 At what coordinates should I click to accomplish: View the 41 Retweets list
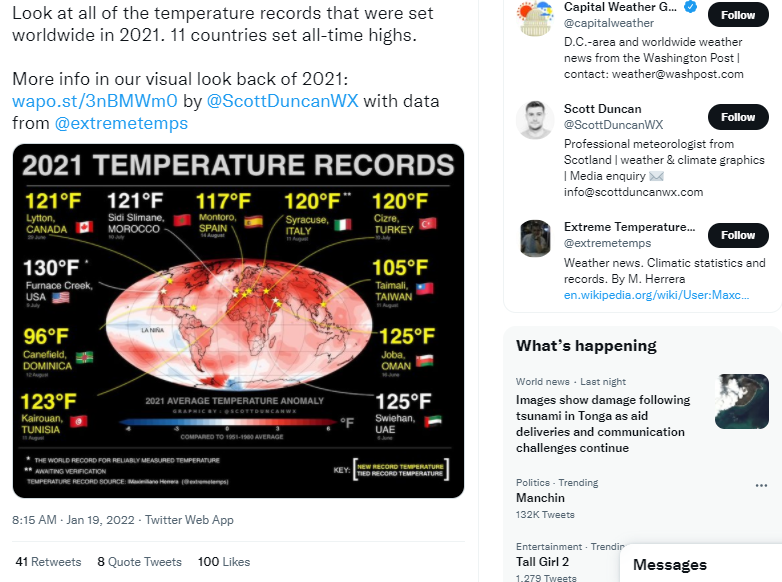(x=48, y=562)
